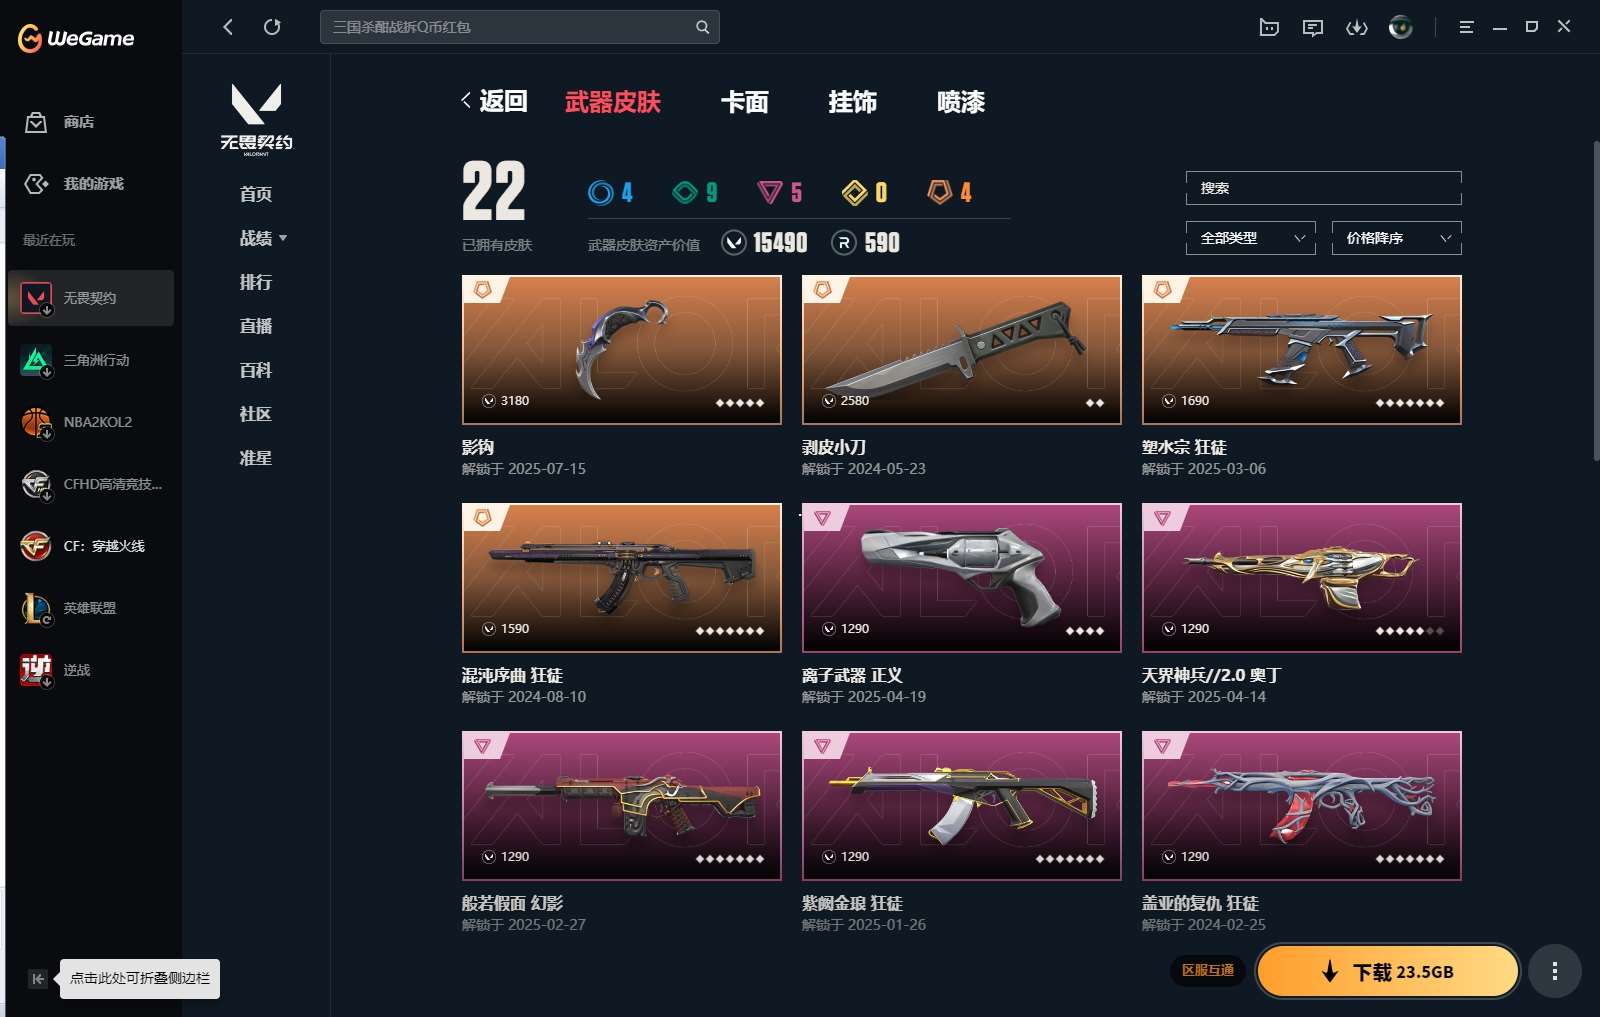Open the messages icon in title bar
The height and width of the screenshot is (1017, 1600).
click(1313, 28)
